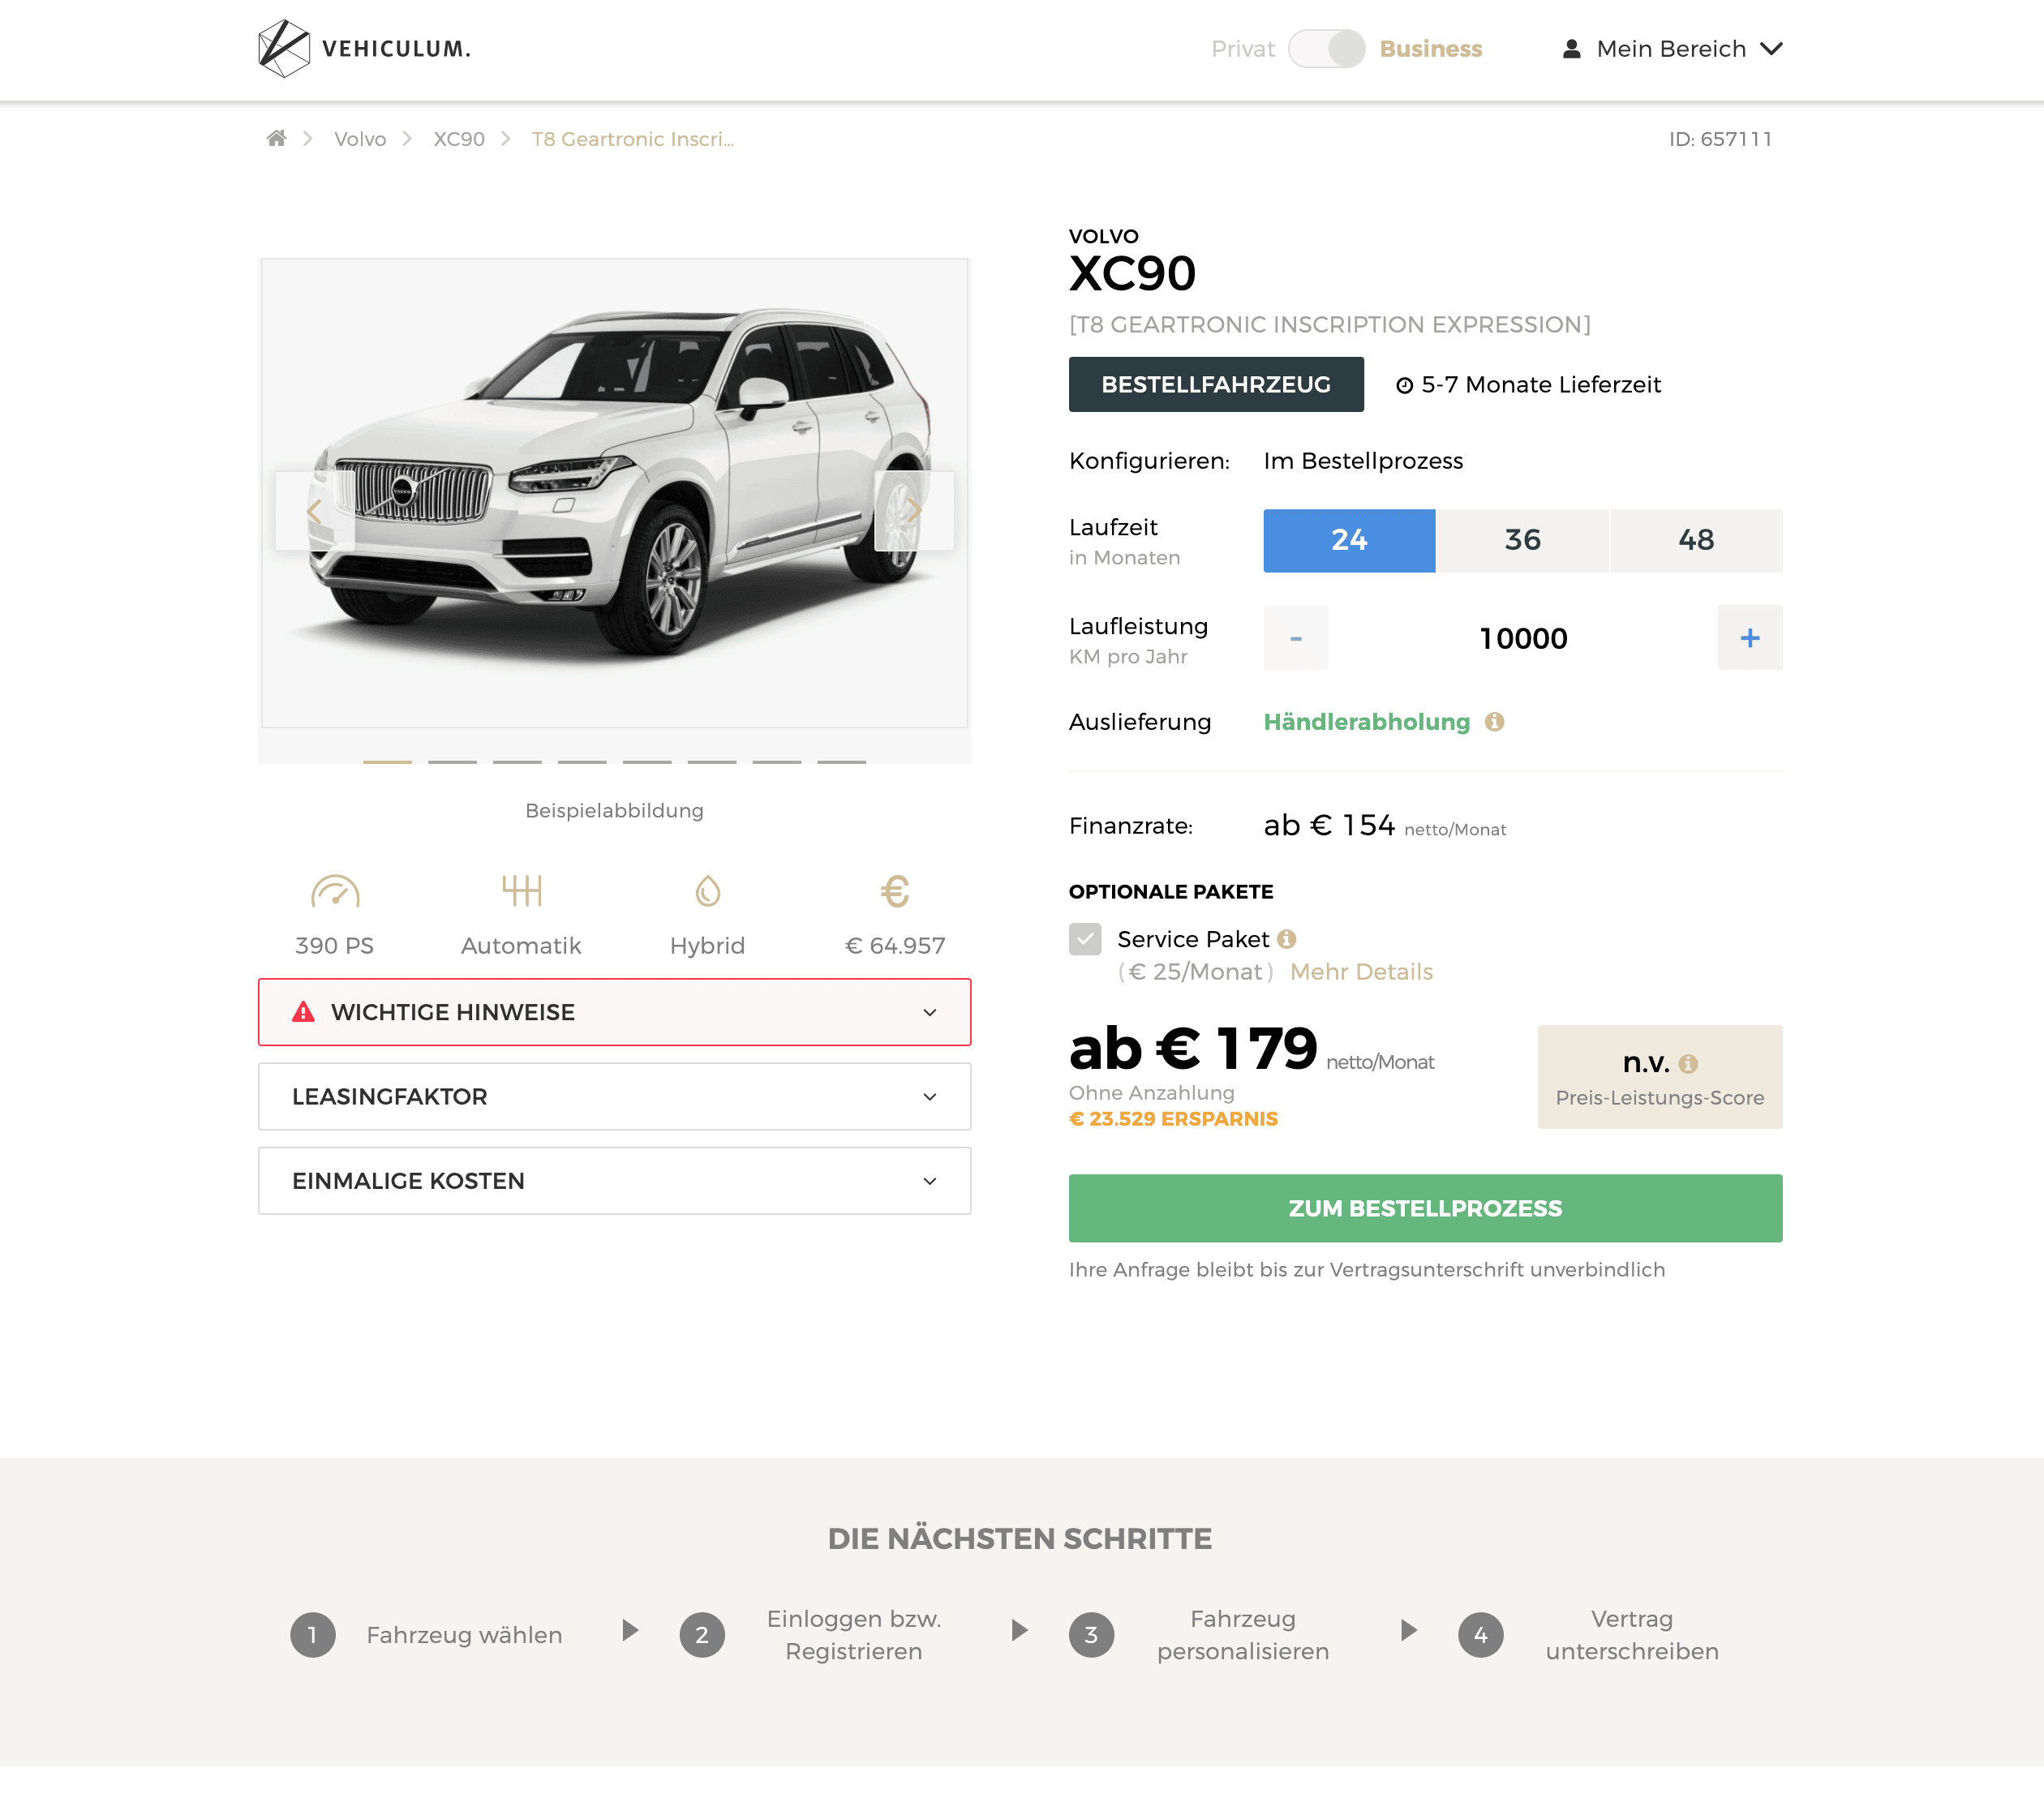Select the 36 months Laufzeit option
The height and width of the screenshot is (1815, 2044).
coord(1522,540)
